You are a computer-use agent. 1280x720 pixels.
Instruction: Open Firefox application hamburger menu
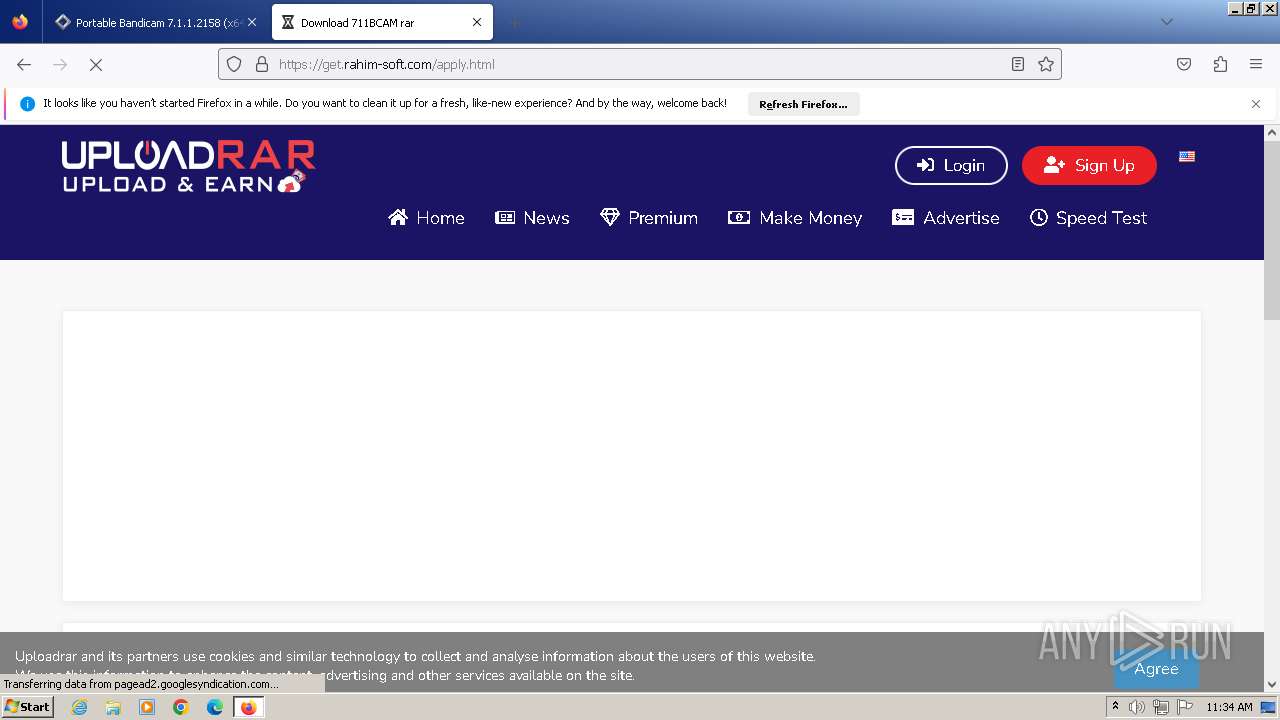pyautogui.click(x=1256, y=64)
